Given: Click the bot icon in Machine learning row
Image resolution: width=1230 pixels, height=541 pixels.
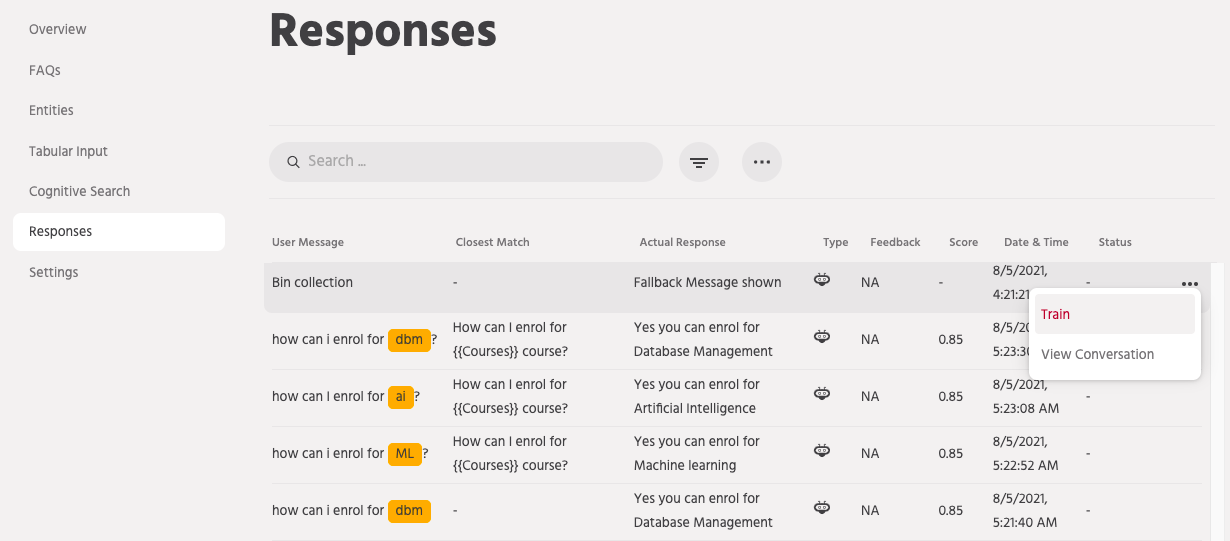Looking at the screenshot, I should [x=822, y=452].
